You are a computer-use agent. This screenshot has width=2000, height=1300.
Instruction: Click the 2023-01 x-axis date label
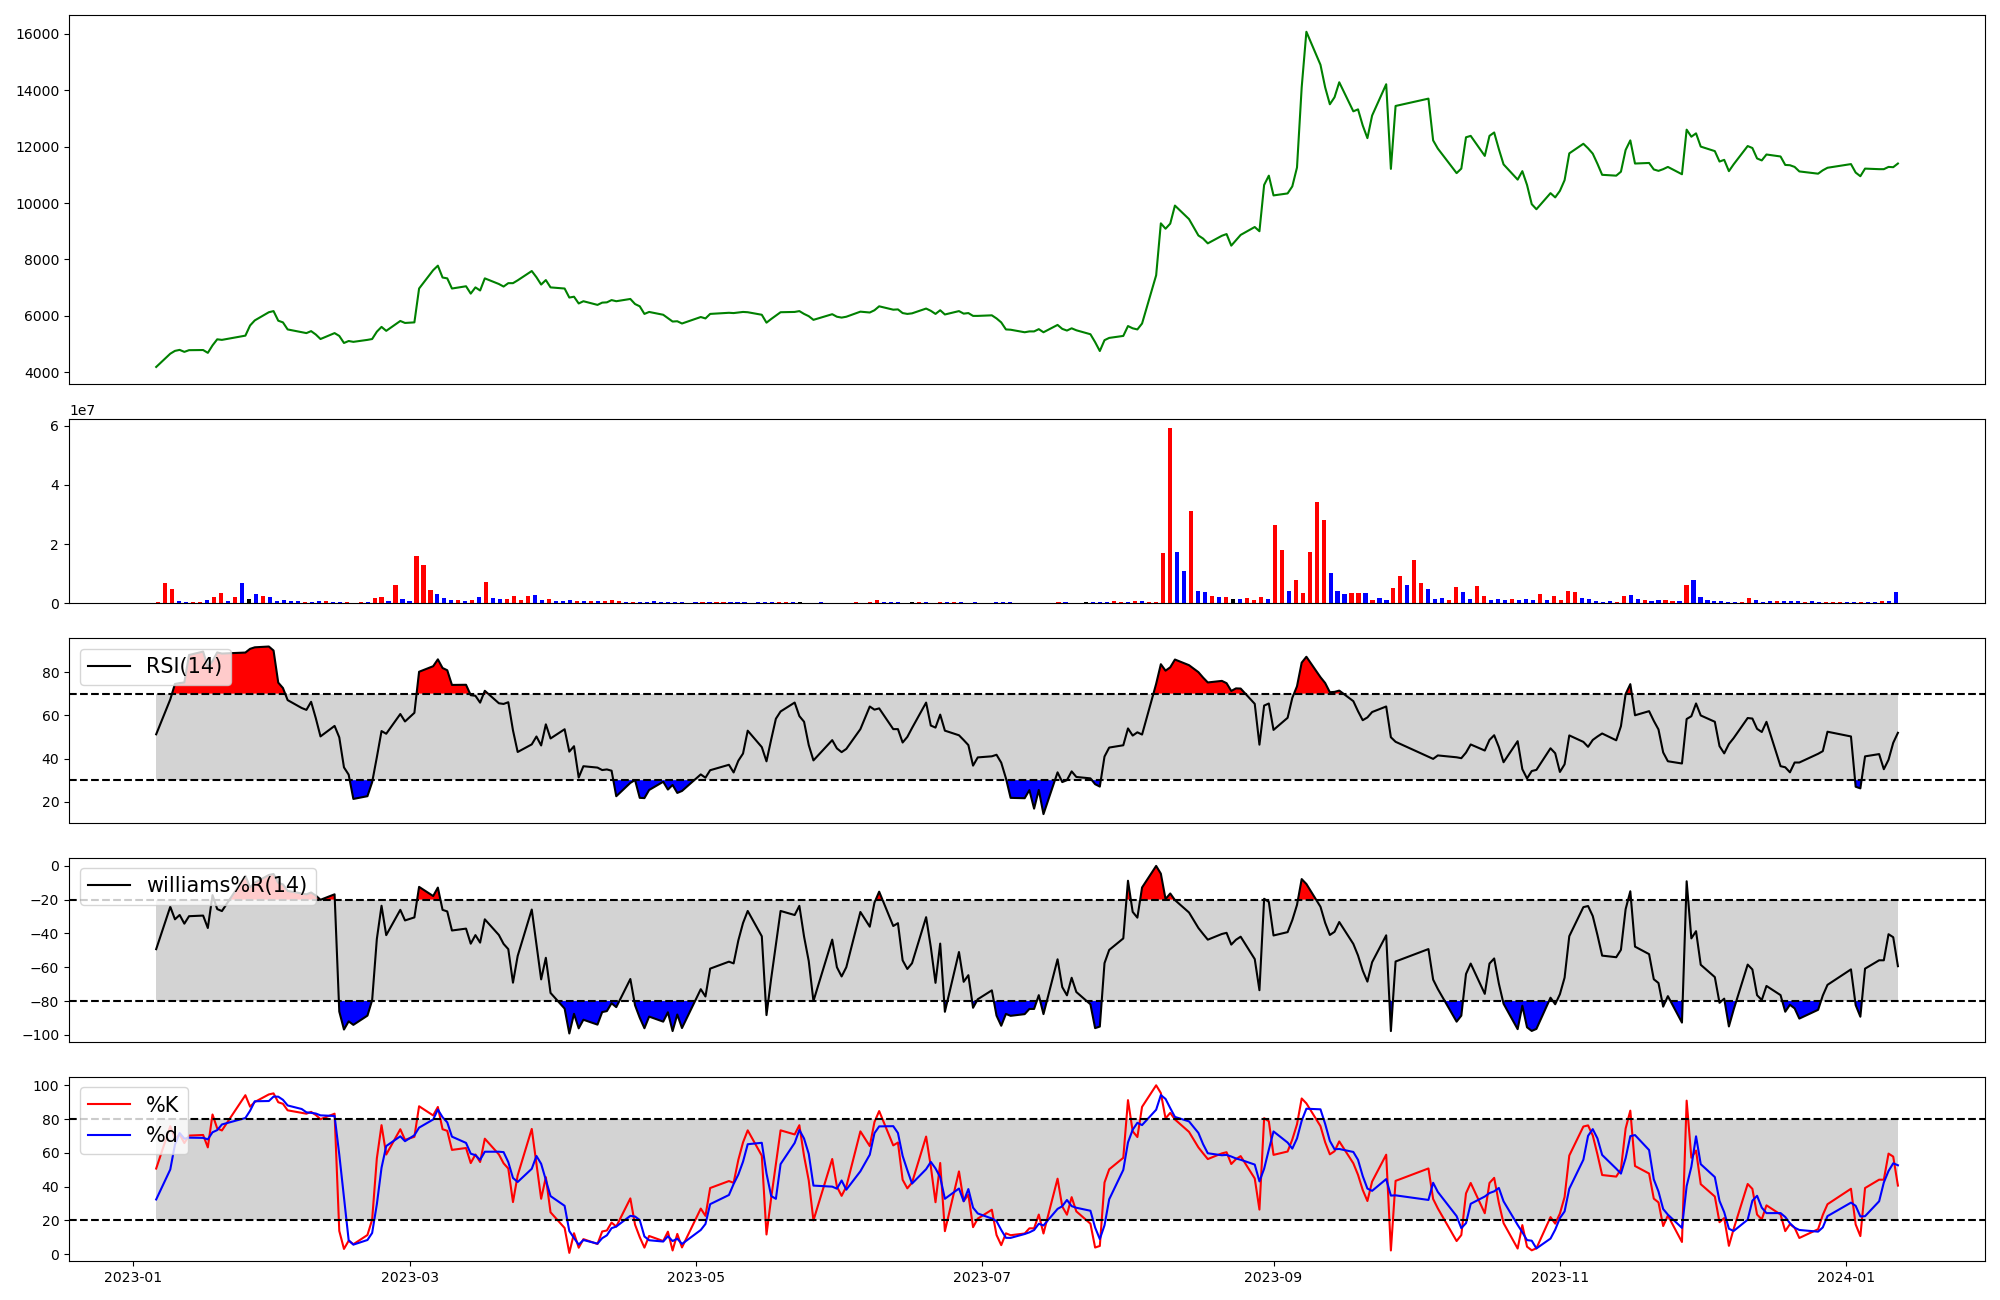coord(133,1277)
